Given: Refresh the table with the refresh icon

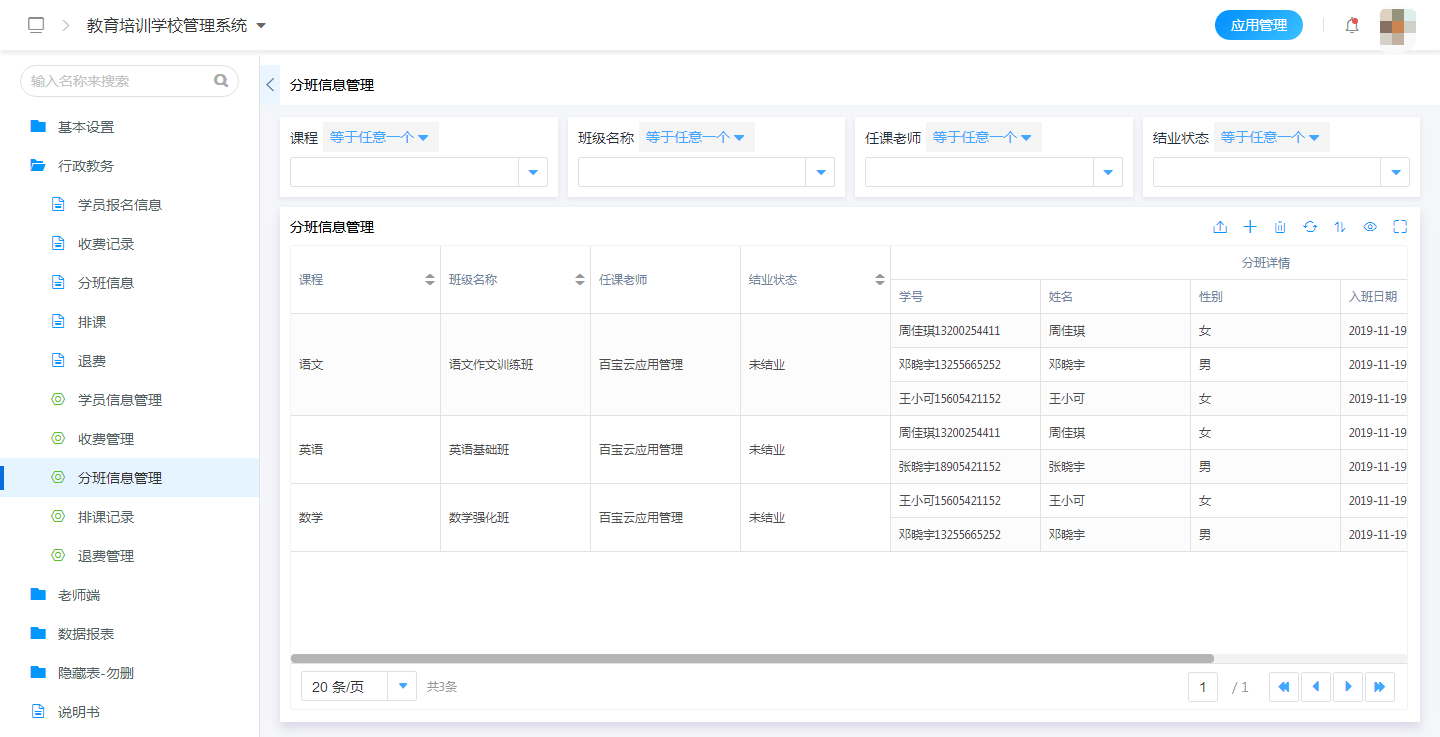Looking at the screenshot, I should click(1310, 227).
